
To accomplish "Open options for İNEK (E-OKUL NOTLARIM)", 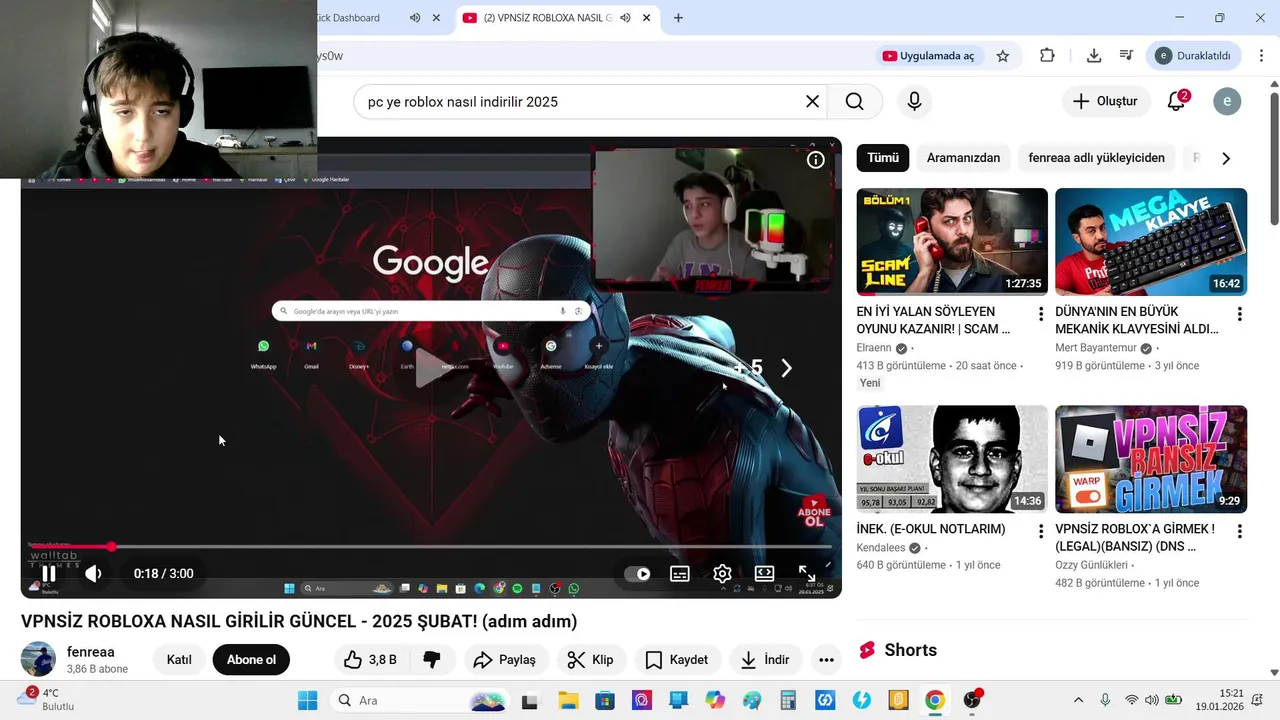I will coord(1041,531).
